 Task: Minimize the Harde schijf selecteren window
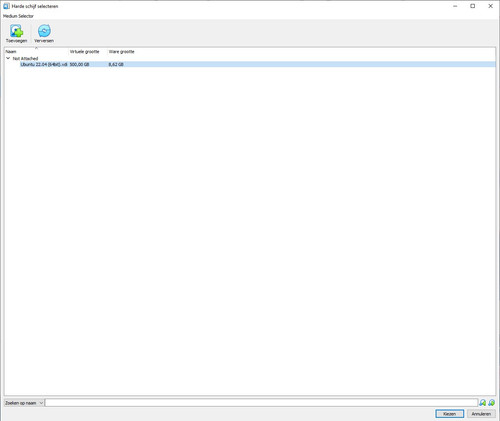point(455,6)
